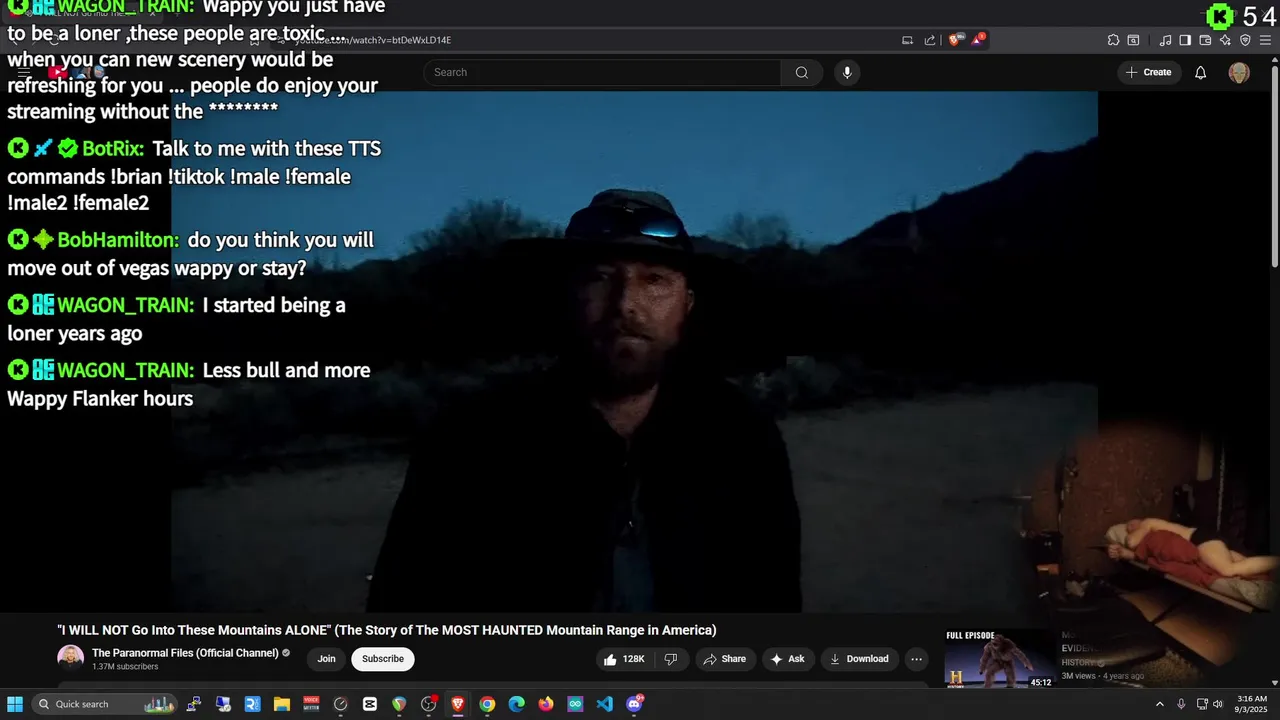1280x720 pixels.
Task: Open the recommended Full Episode thumbnail
Action: point(999,658)
